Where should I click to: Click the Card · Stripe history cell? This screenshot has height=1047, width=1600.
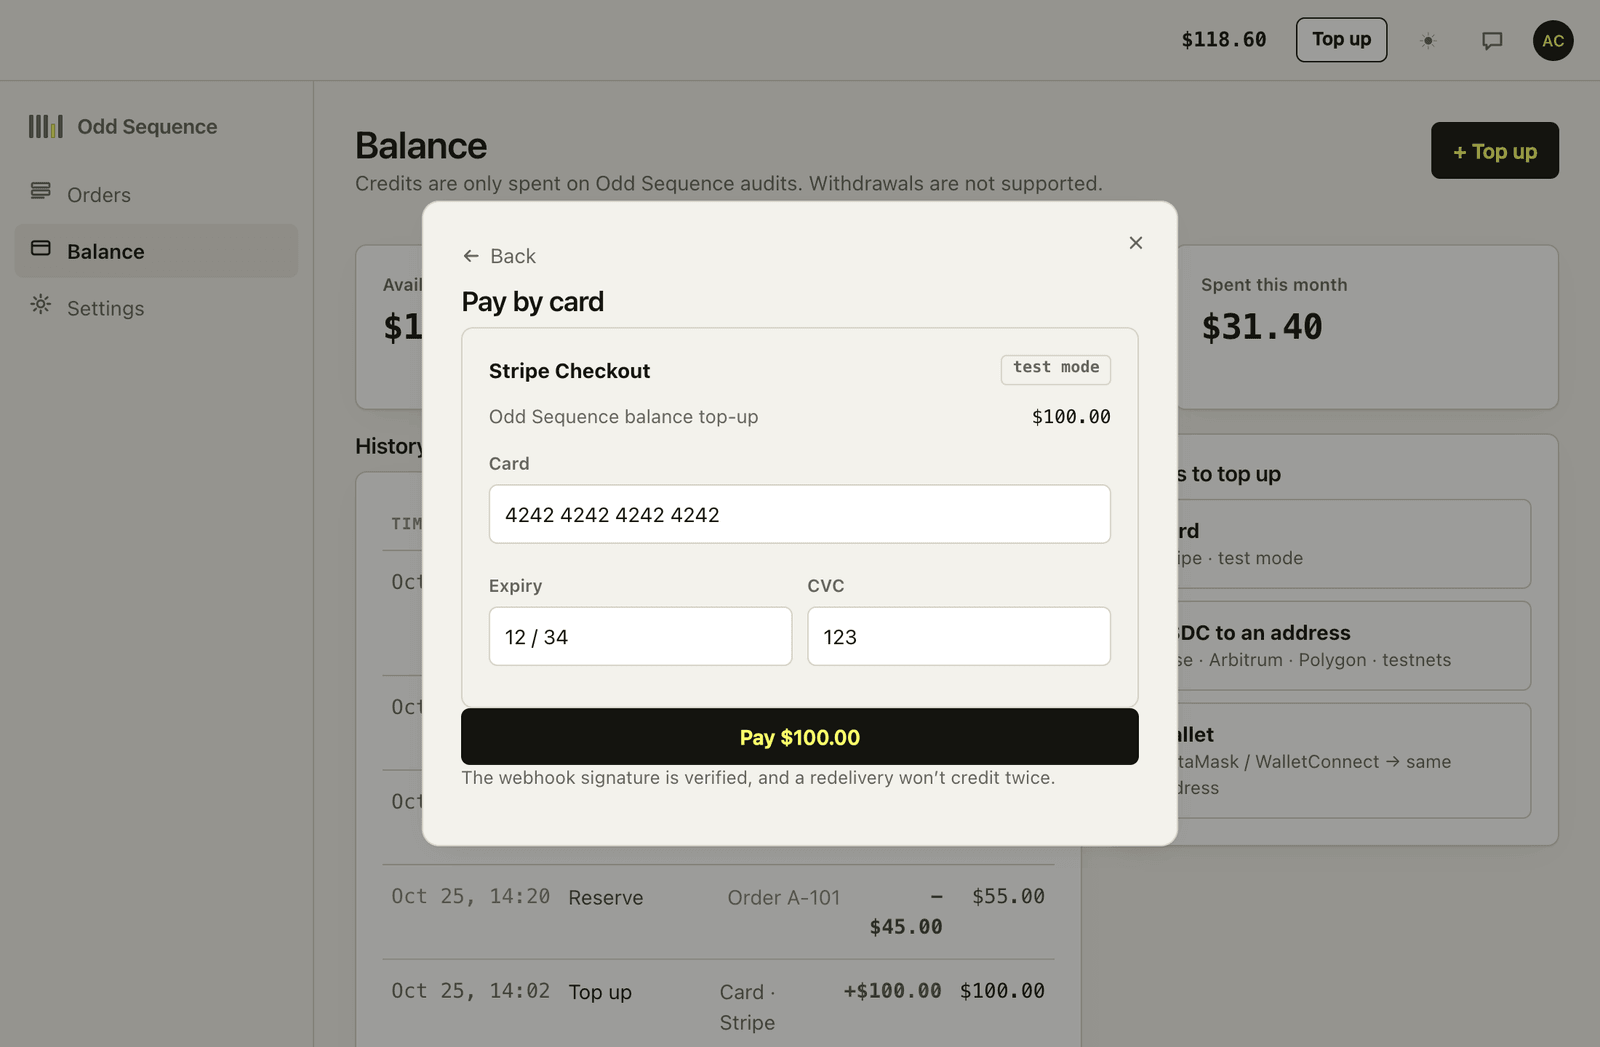(748, 1007)
